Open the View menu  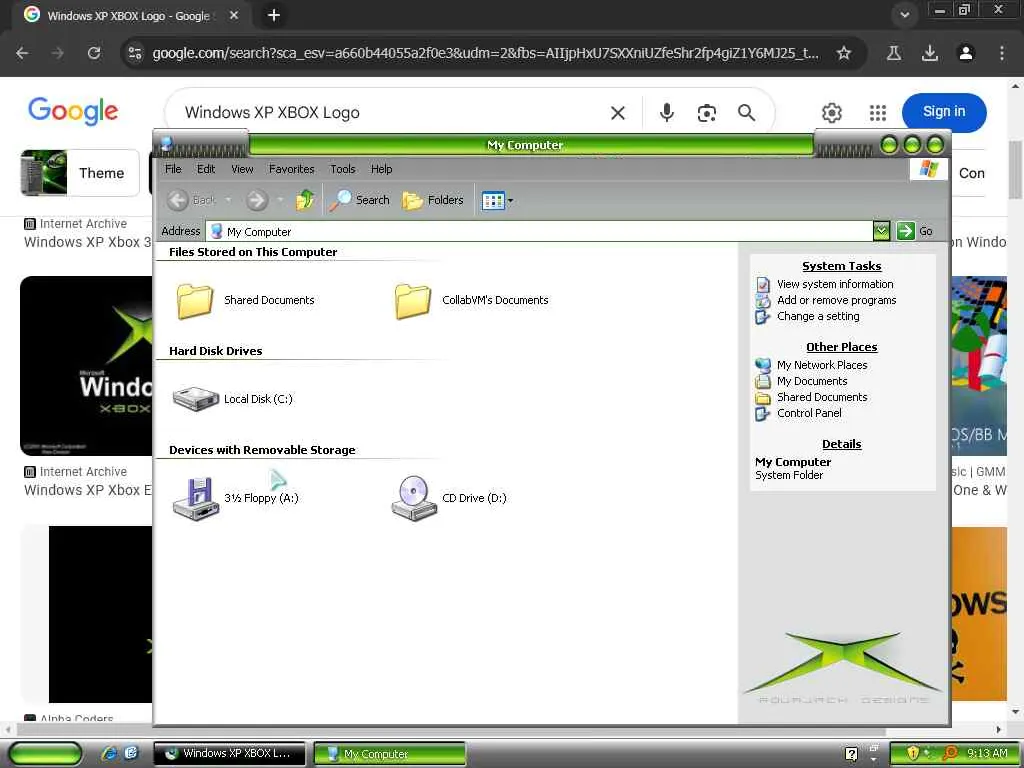pyautogui.click(x=242, y=169)
